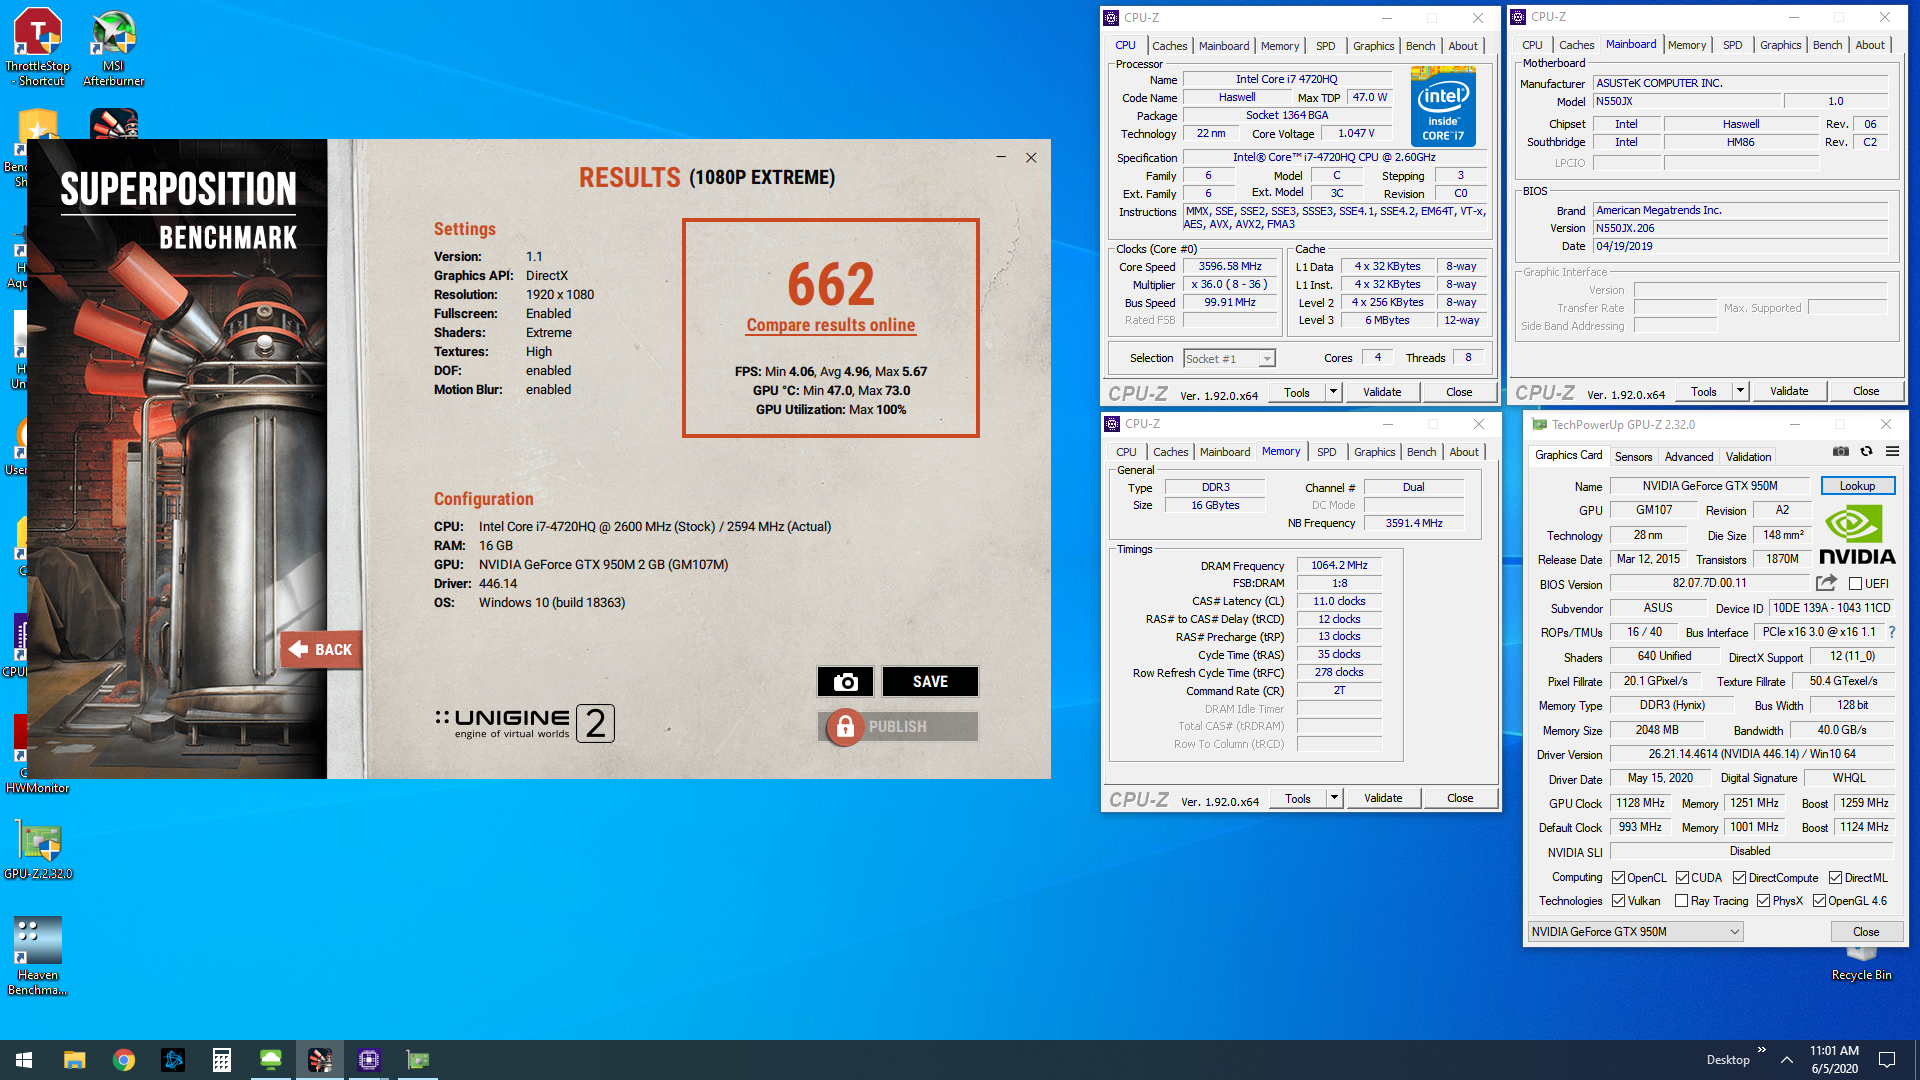
Task: Expand the Desktop toolbar chevron in taskbar
Action: (x=1761, y=1050)
